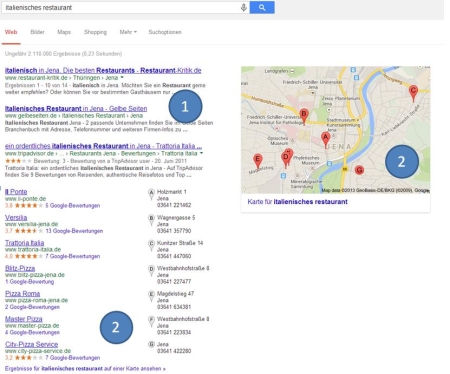This screenshot has width=450, height=374.
Task: Click marker C beside Kunitzer Straße 14
Action: [151, 245]
